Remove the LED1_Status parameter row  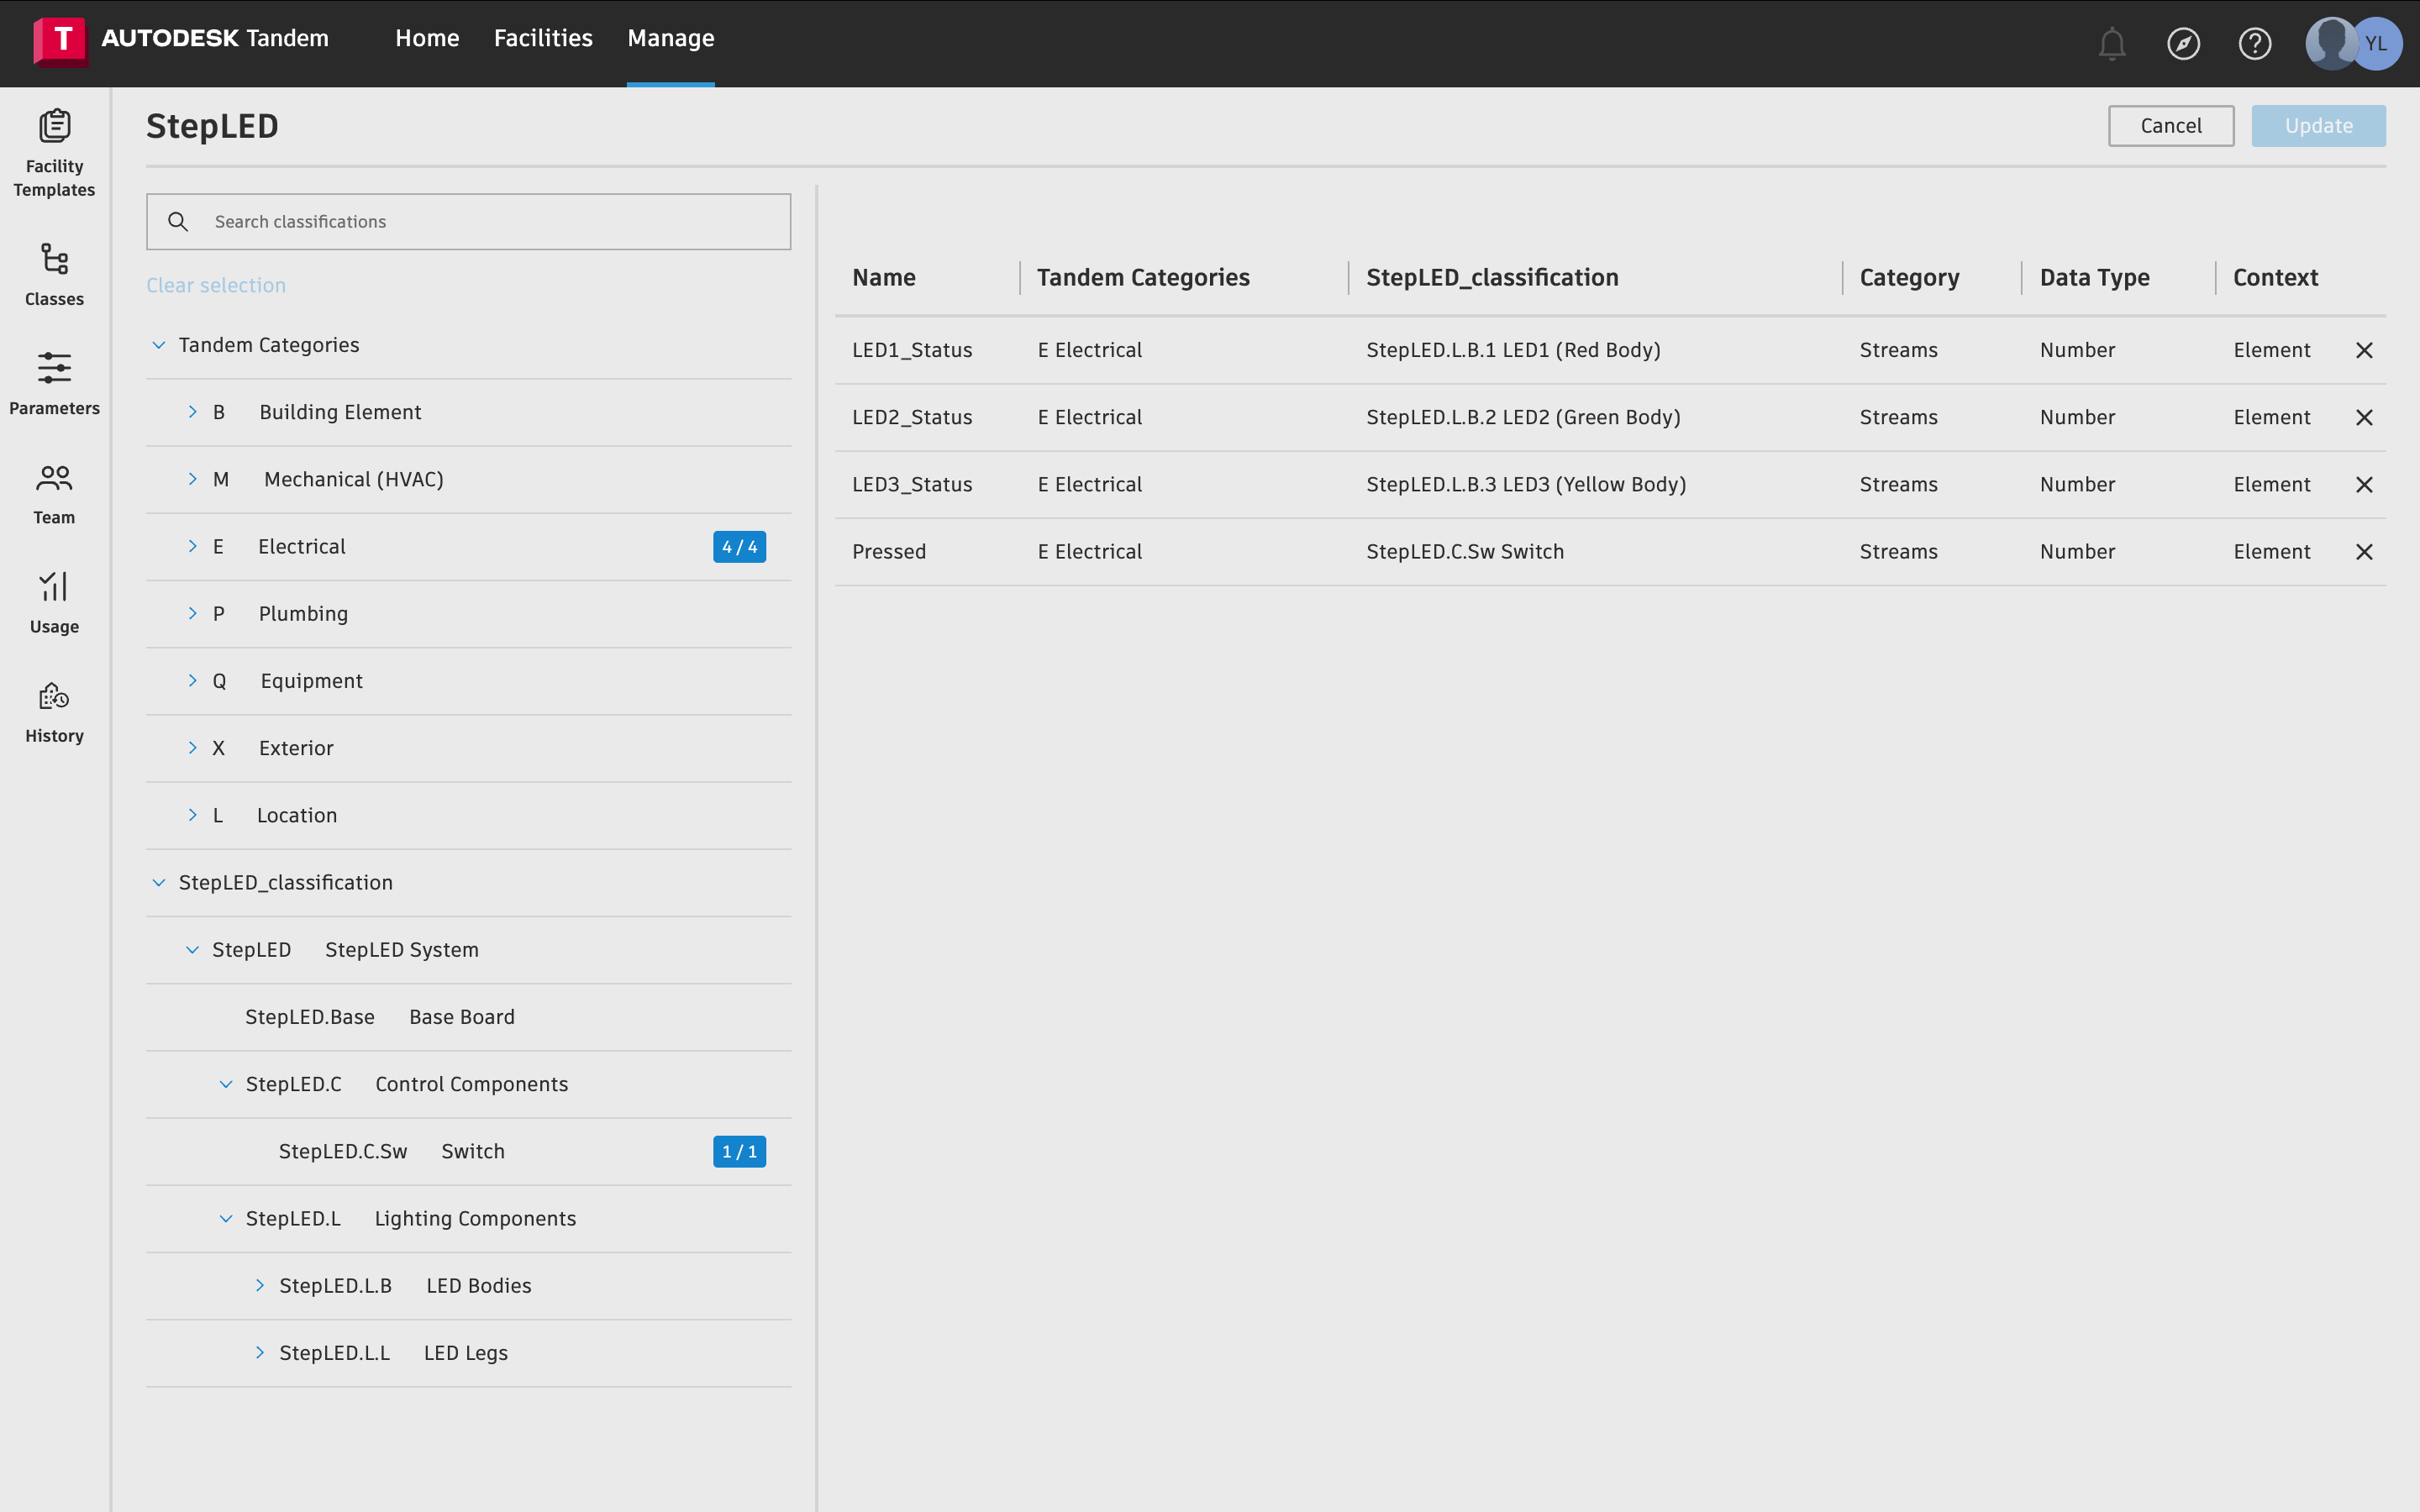tap(2364, 350)
